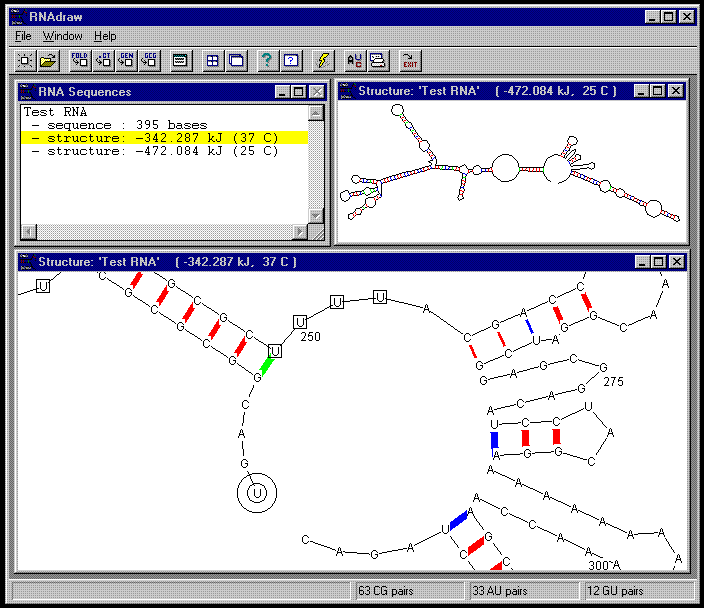
Task: Click the teal question mark help icon
Action: (268, 60)
